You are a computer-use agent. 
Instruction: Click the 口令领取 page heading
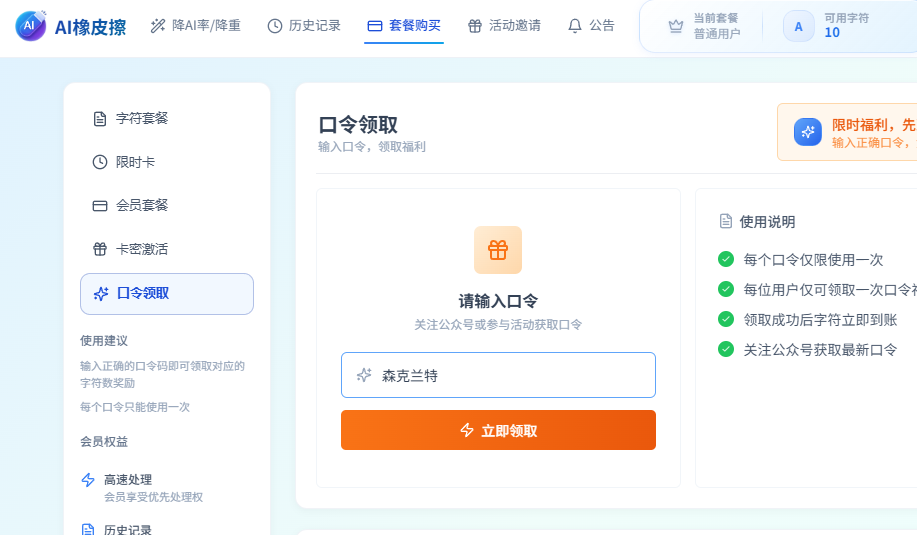pos(358,125)
